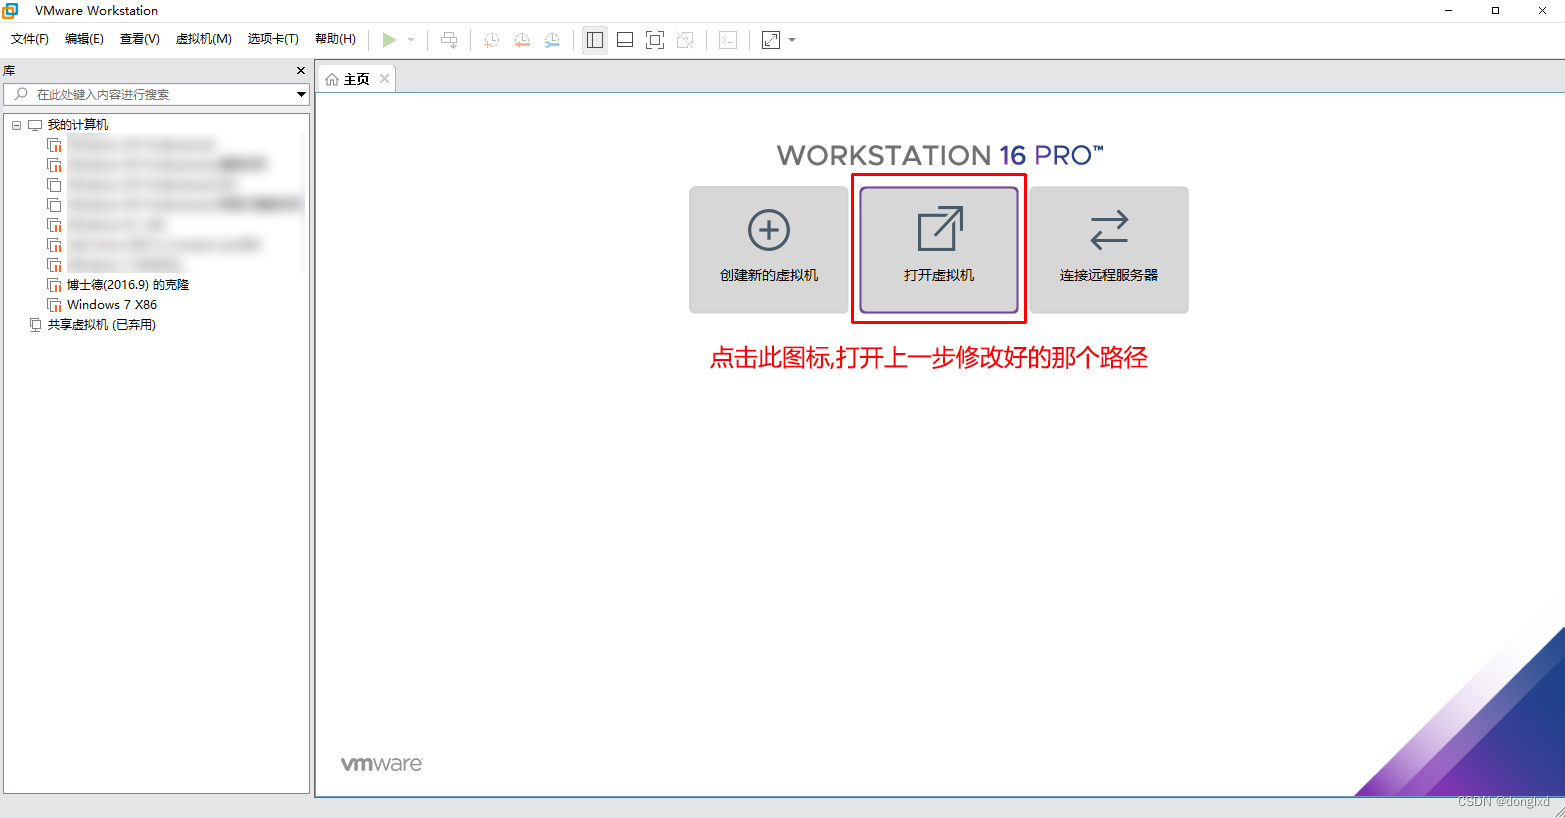Click the 打开虚拟机 icon to open a VM
Image resolution: width=1565 pixels, height=818 pixels.
(x=937, y=249)
